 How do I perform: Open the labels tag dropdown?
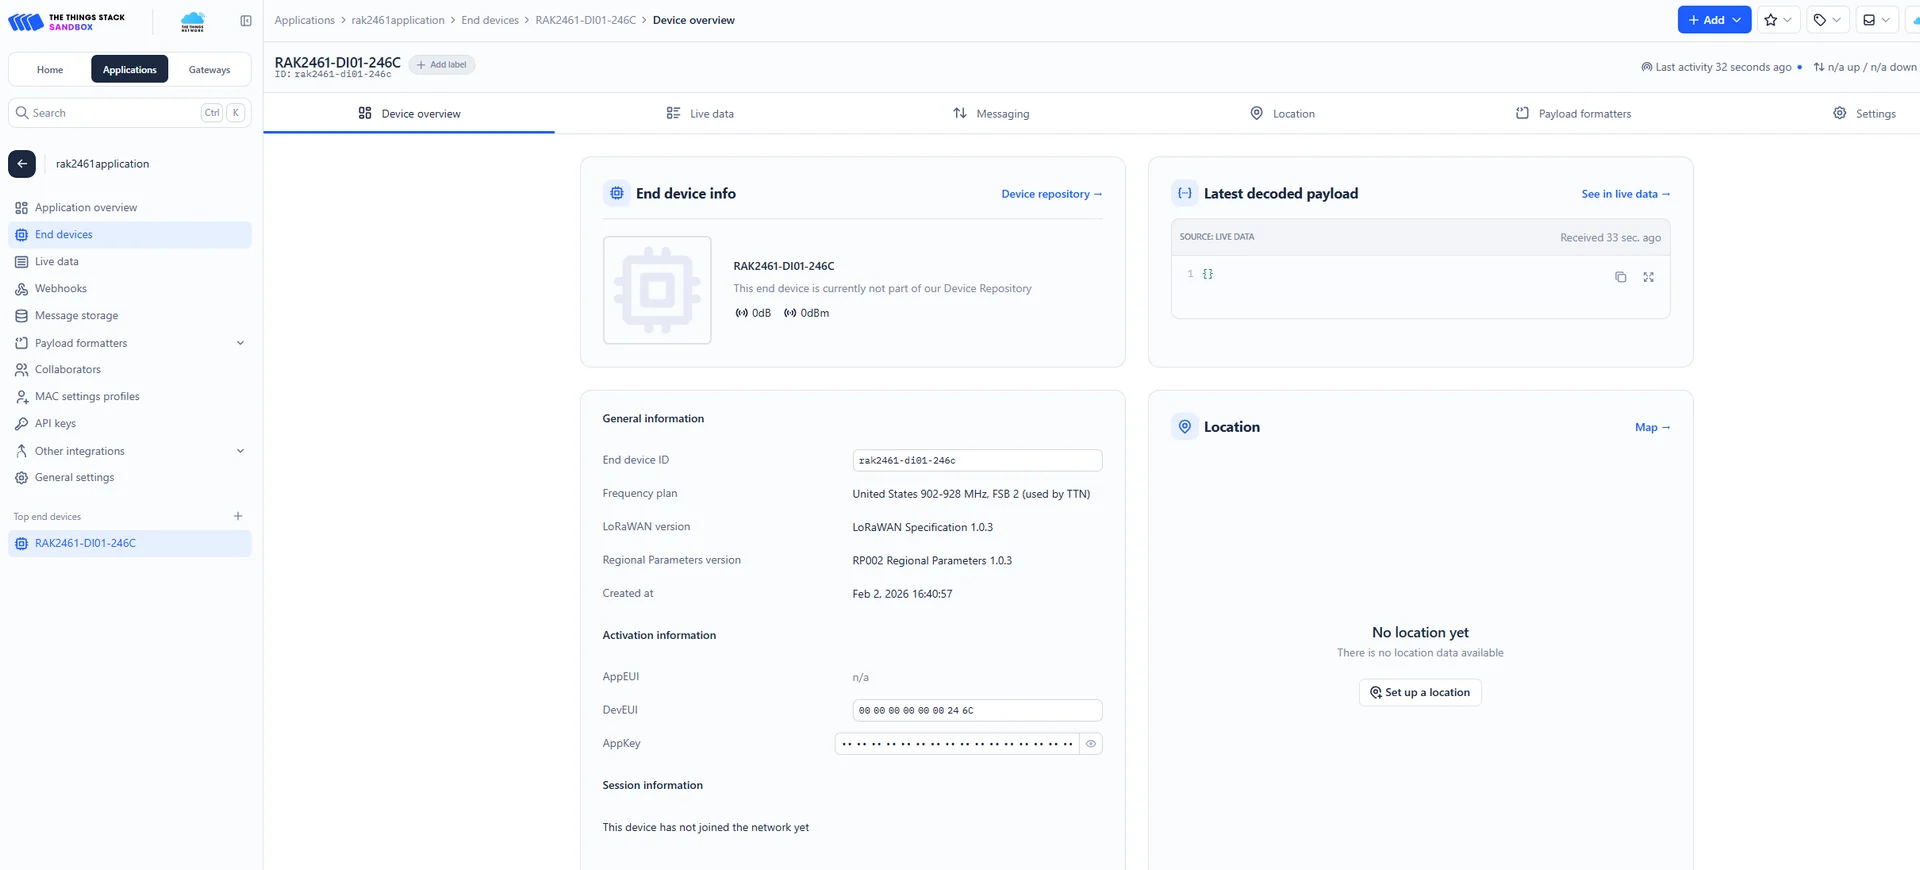click(x=1827, y=20)
